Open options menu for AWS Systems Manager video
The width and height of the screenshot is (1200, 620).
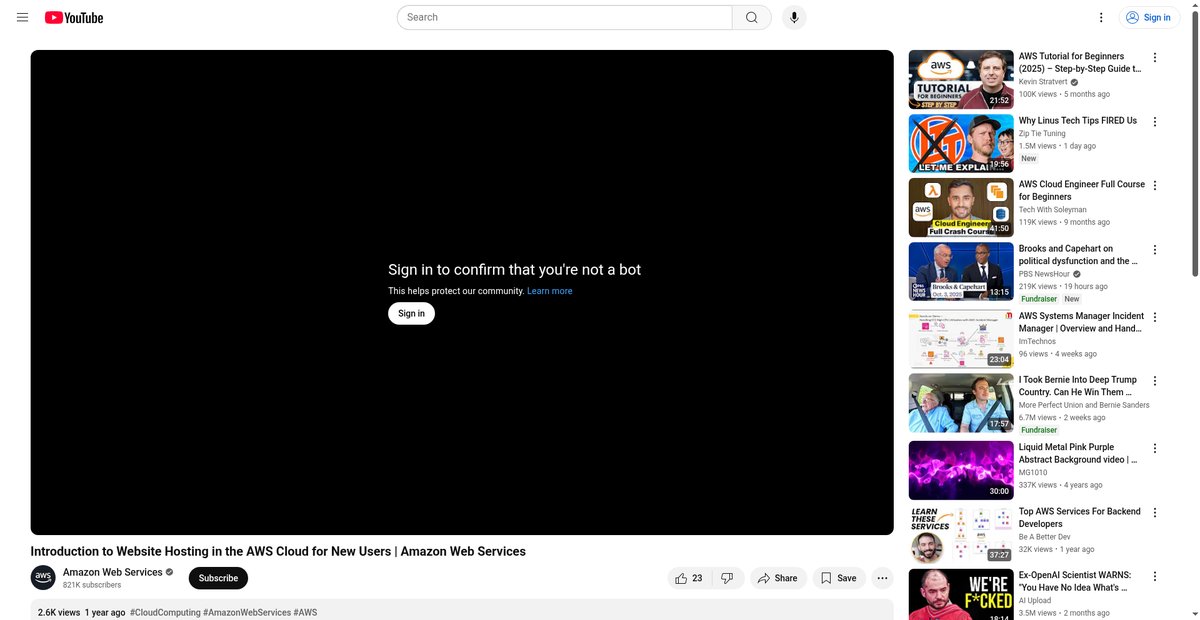(x=1155, y=317)
